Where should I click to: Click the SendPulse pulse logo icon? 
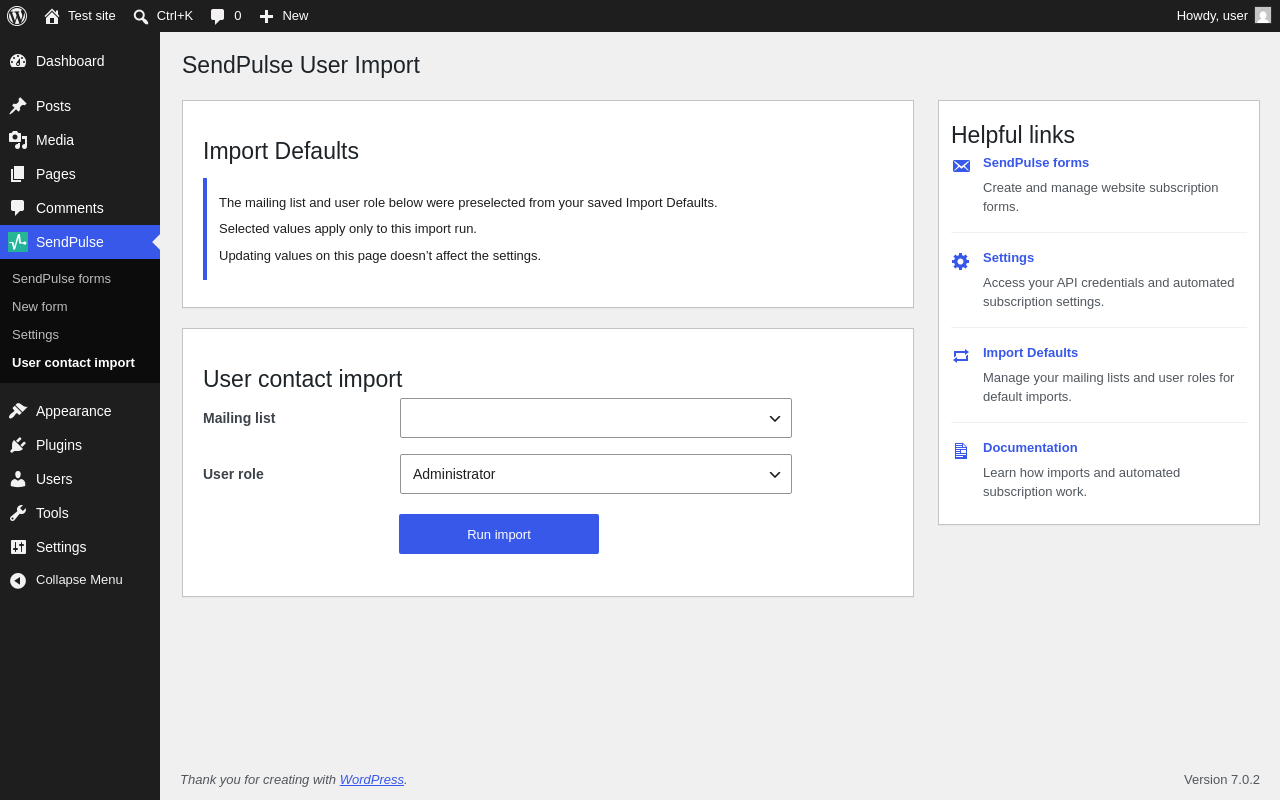(18, 242)
